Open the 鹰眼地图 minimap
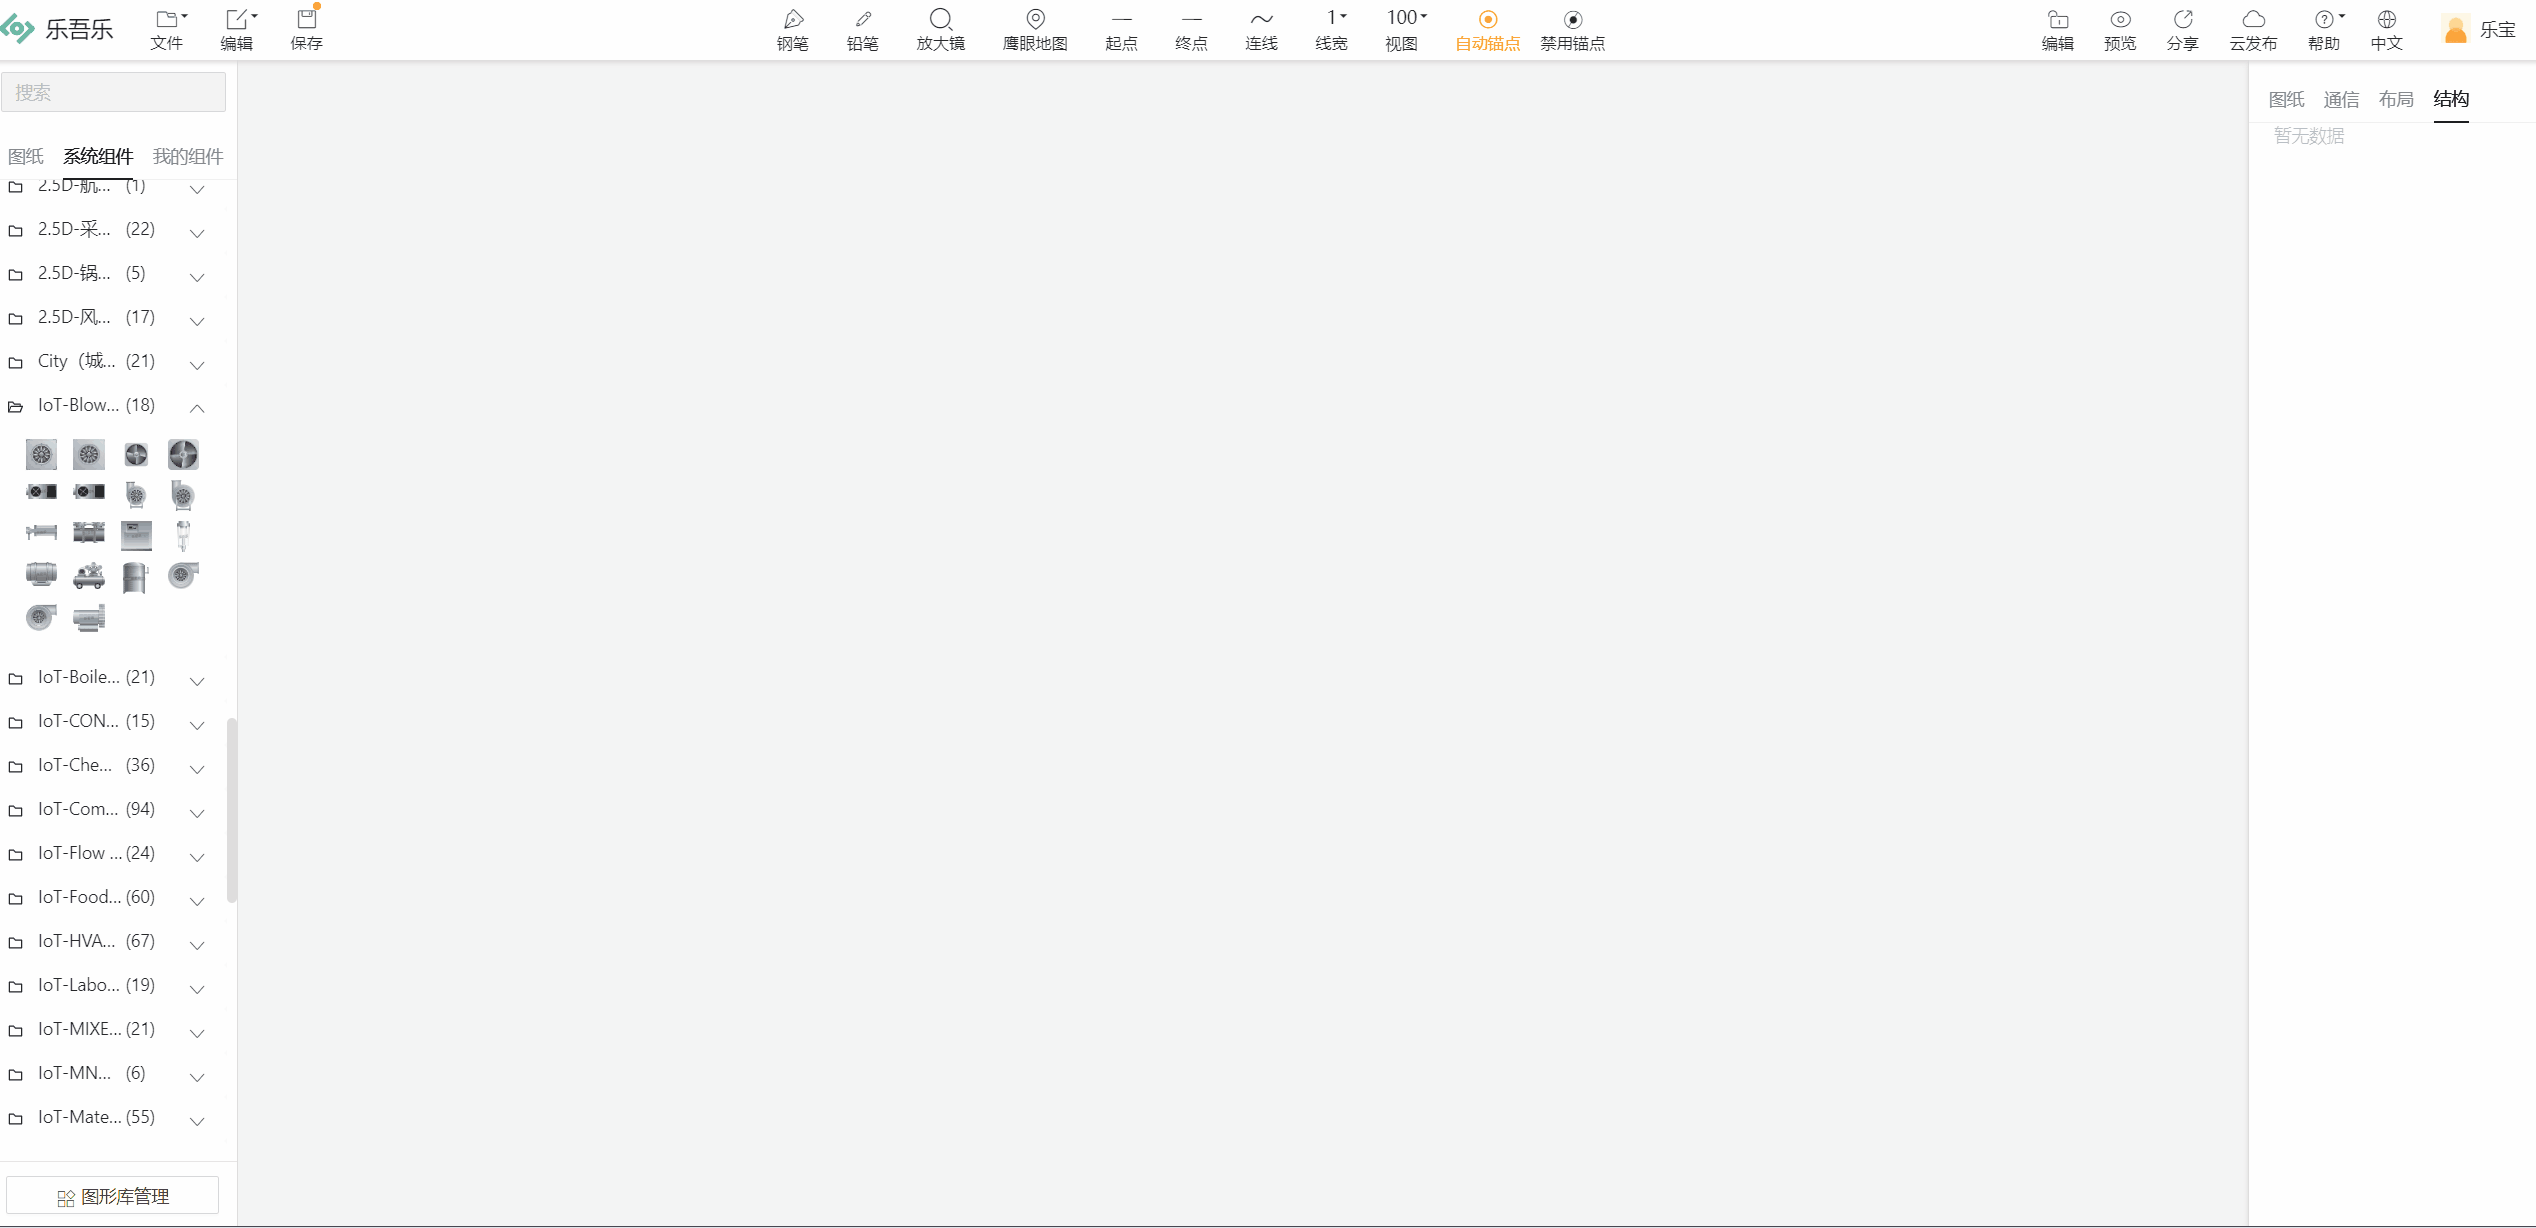This screenshot has width=2536, height=1228. (1035, 29)
